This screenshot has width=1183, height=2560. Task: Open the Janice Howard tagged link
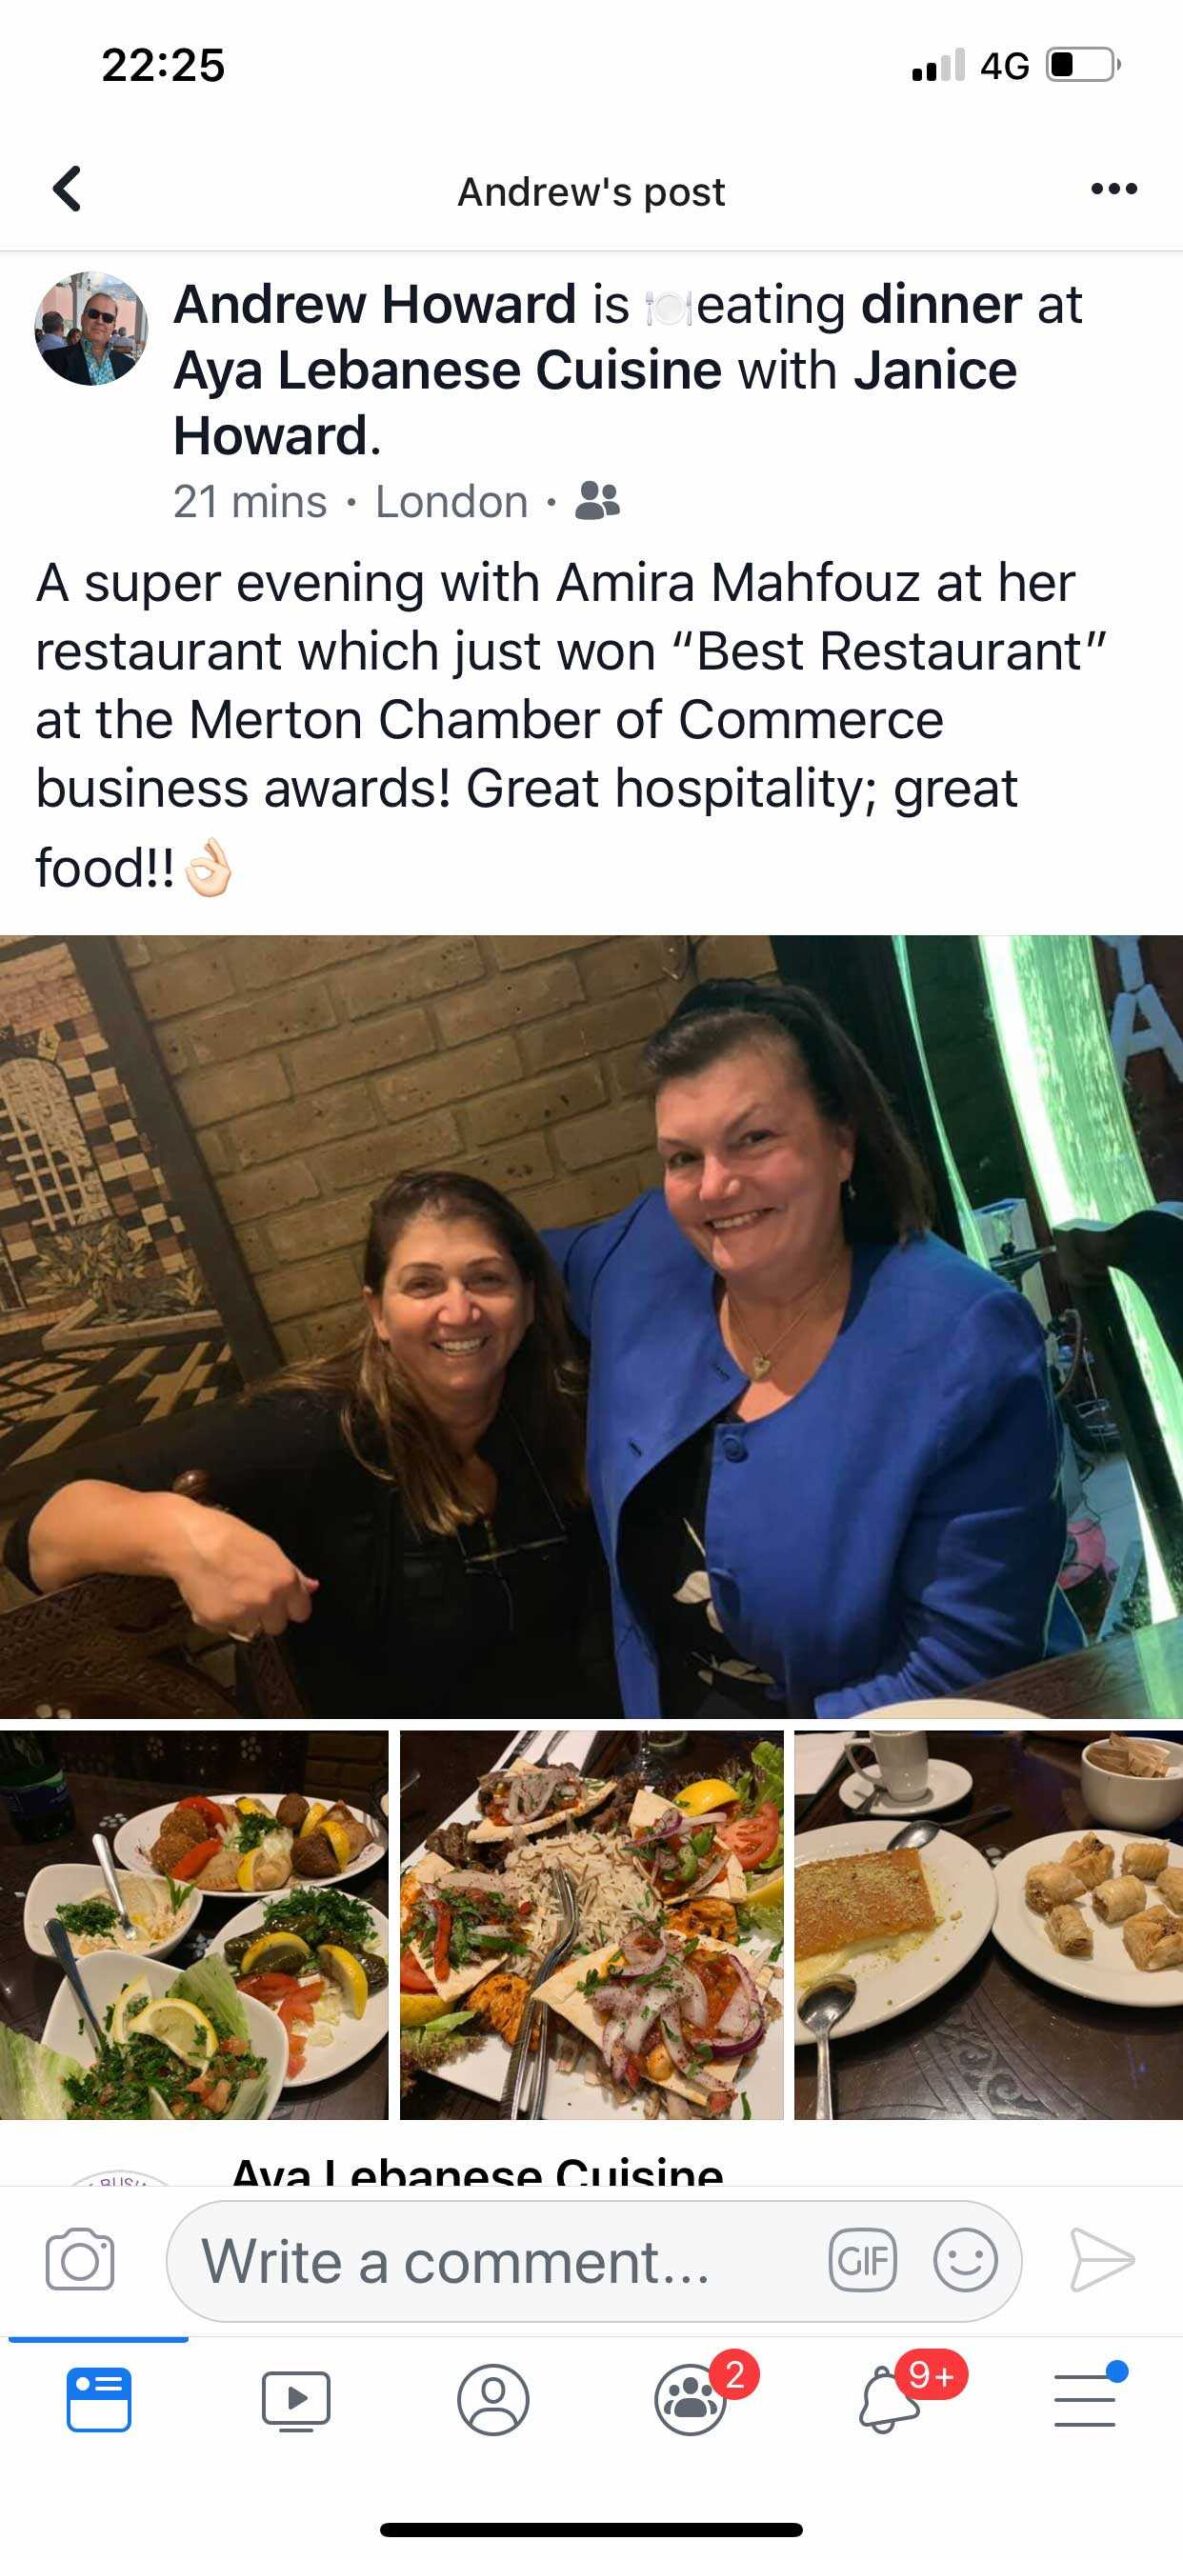[x=595, y=402]
